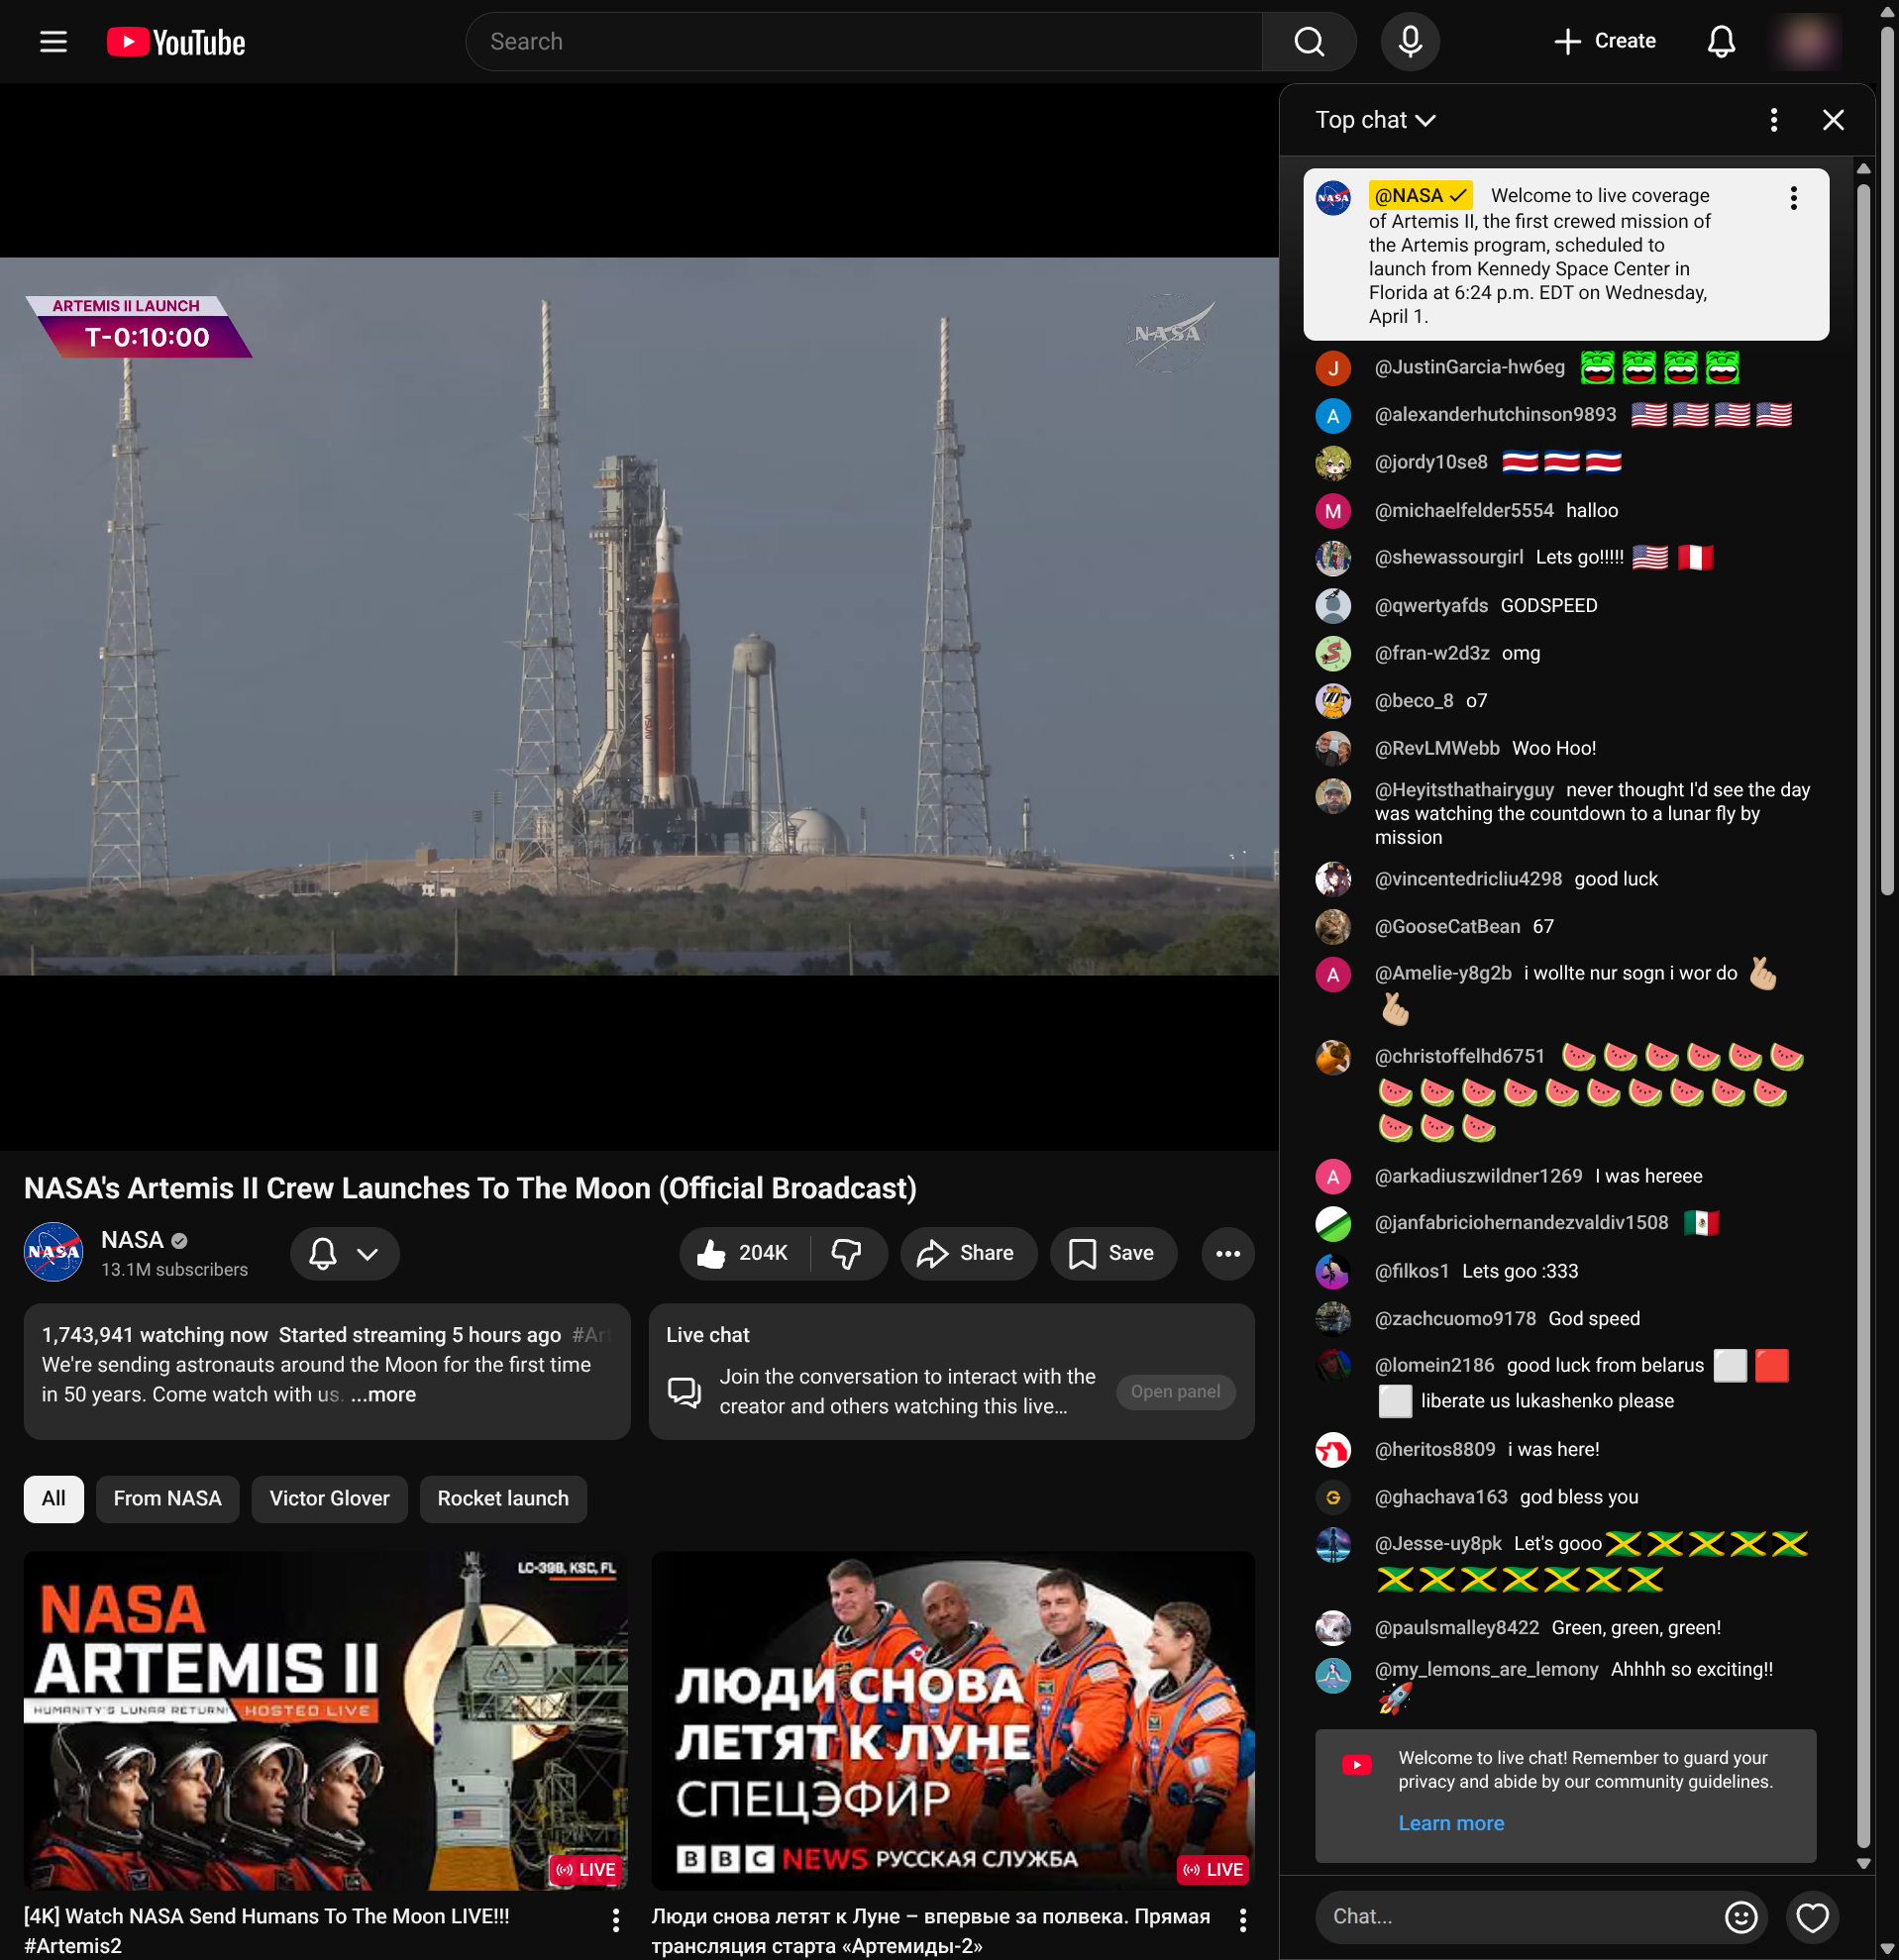The width and height of the screenshot is (1899, 1960).
Task: Open NASA channel name link
Action: [x=132, y=1240]
